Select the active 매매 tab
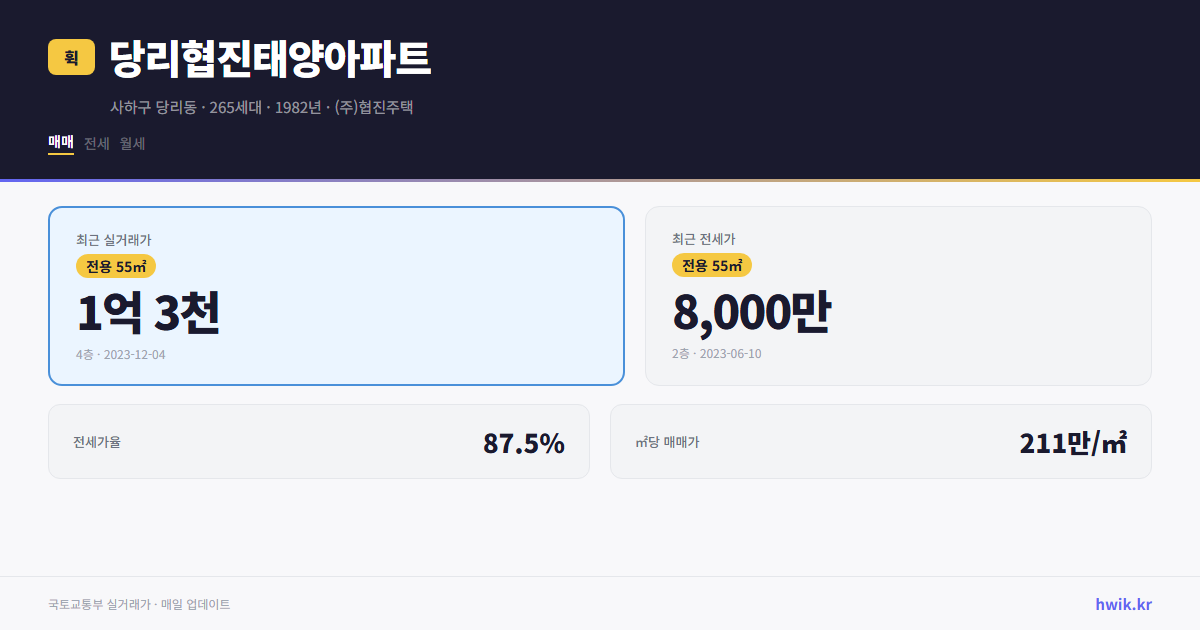This screenshot has width=1200, height=630. coord(58,143)
